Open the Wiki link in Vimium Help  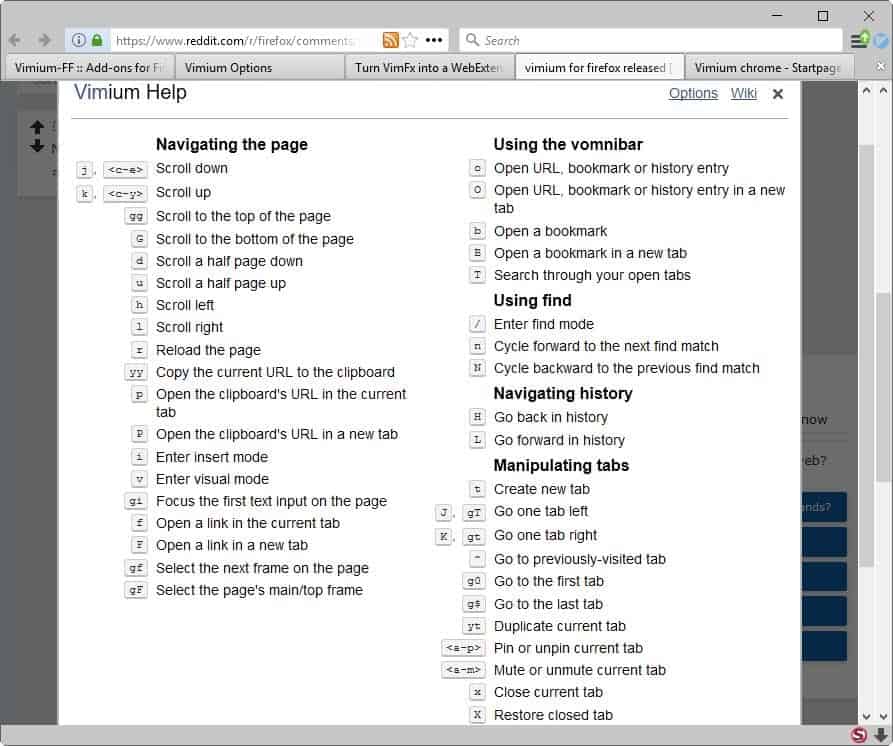click(744, 93)
